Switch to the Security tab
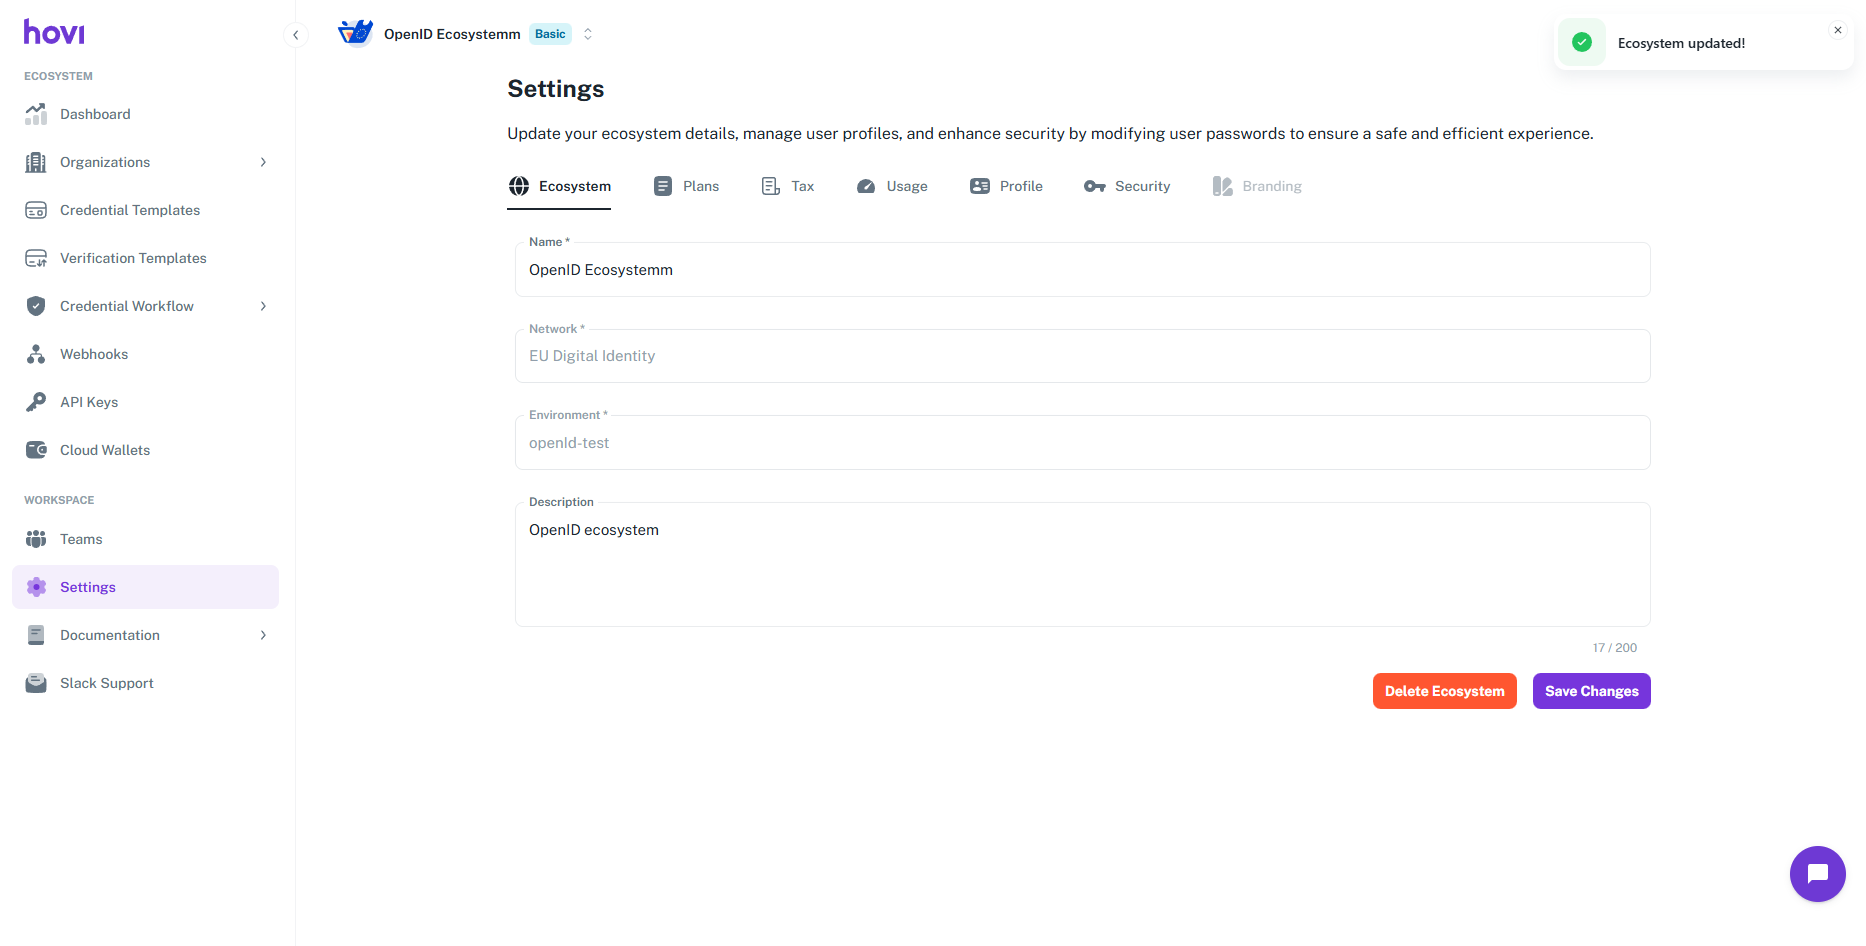This screenshot has height=946, width=1866. tap(1127, 186)
